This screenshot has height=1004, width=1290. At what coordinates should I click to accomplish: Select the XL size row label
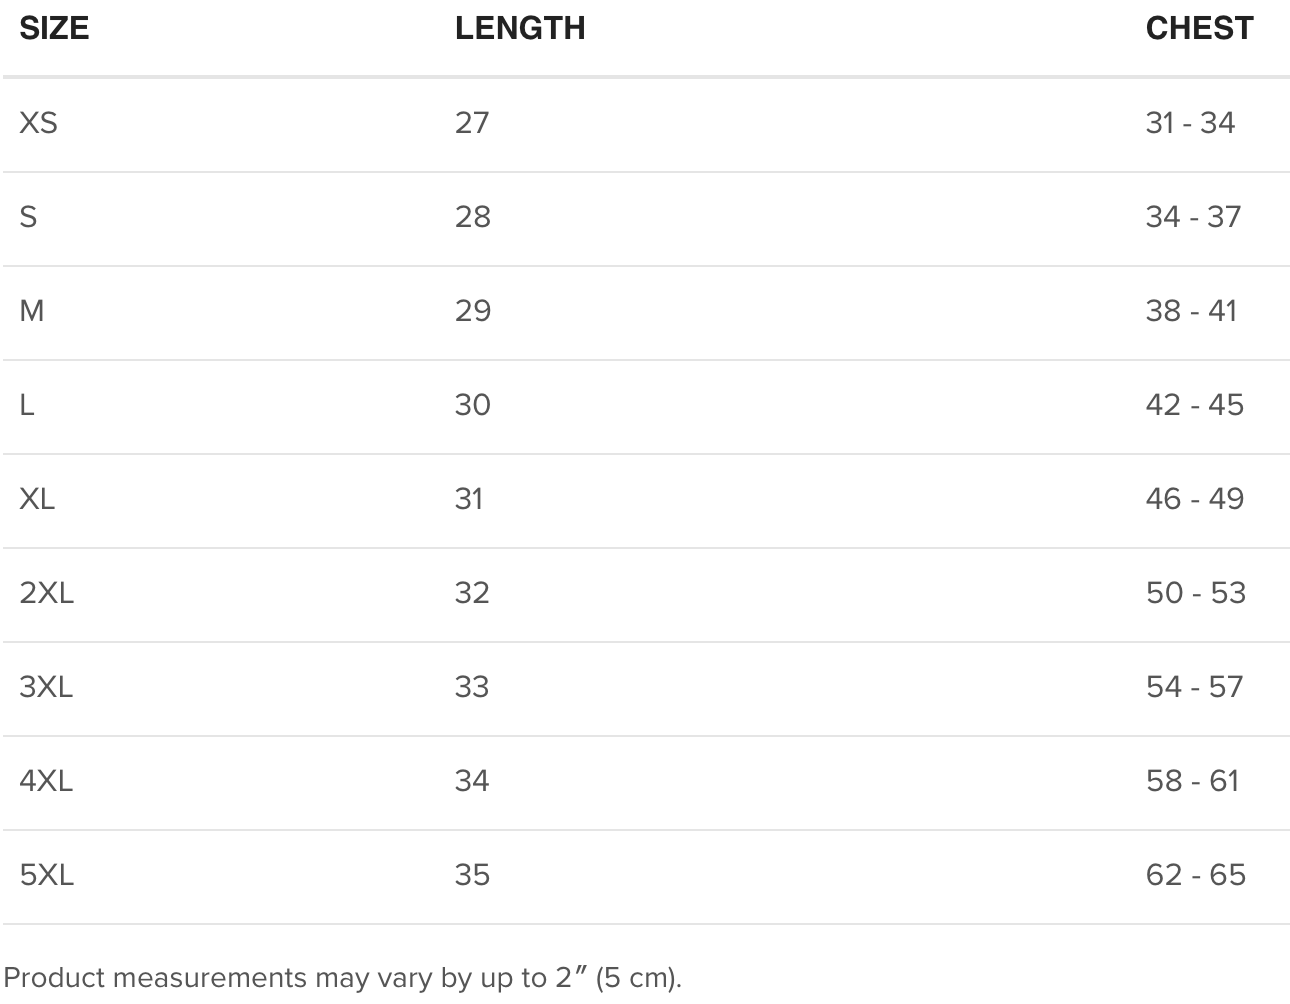click(x=37, y=499)
